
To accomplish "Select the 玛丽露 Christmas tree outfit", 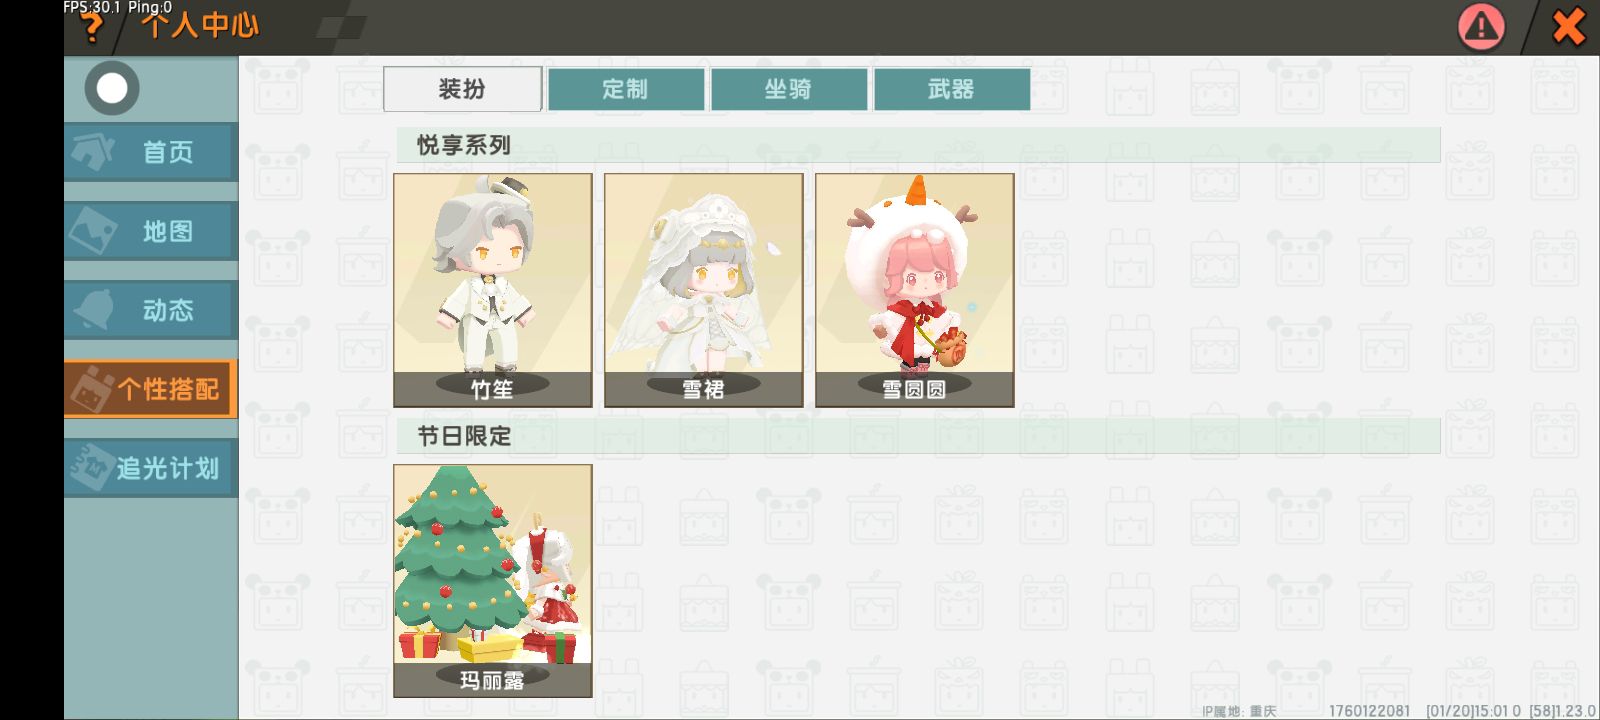I will tap(493, 581).
